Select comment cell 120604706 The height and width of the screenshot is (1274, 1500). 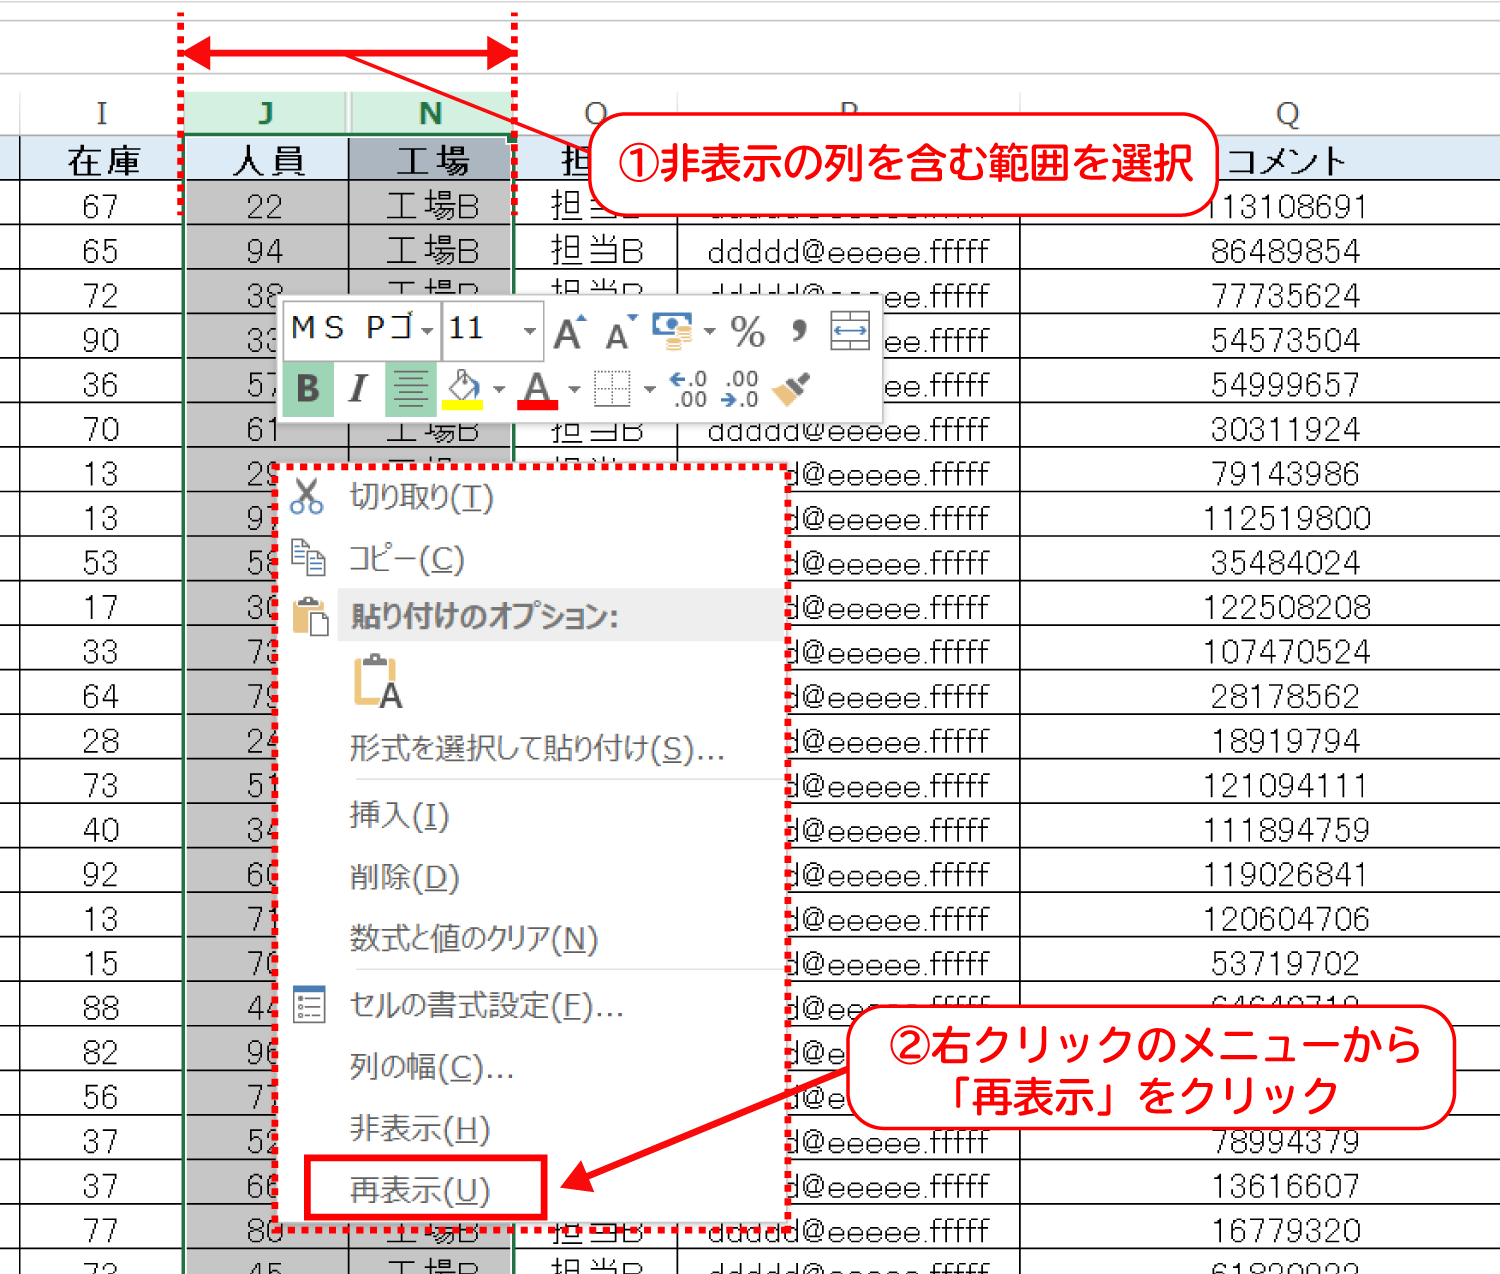tap(1286, 919)
